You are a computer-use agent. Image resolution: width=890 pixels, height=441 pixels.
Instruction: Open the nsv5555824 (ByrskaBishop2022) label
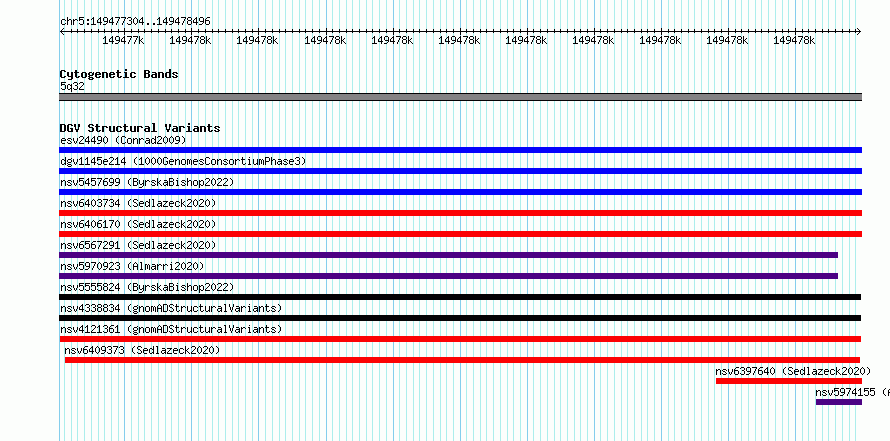coord(147,287)
